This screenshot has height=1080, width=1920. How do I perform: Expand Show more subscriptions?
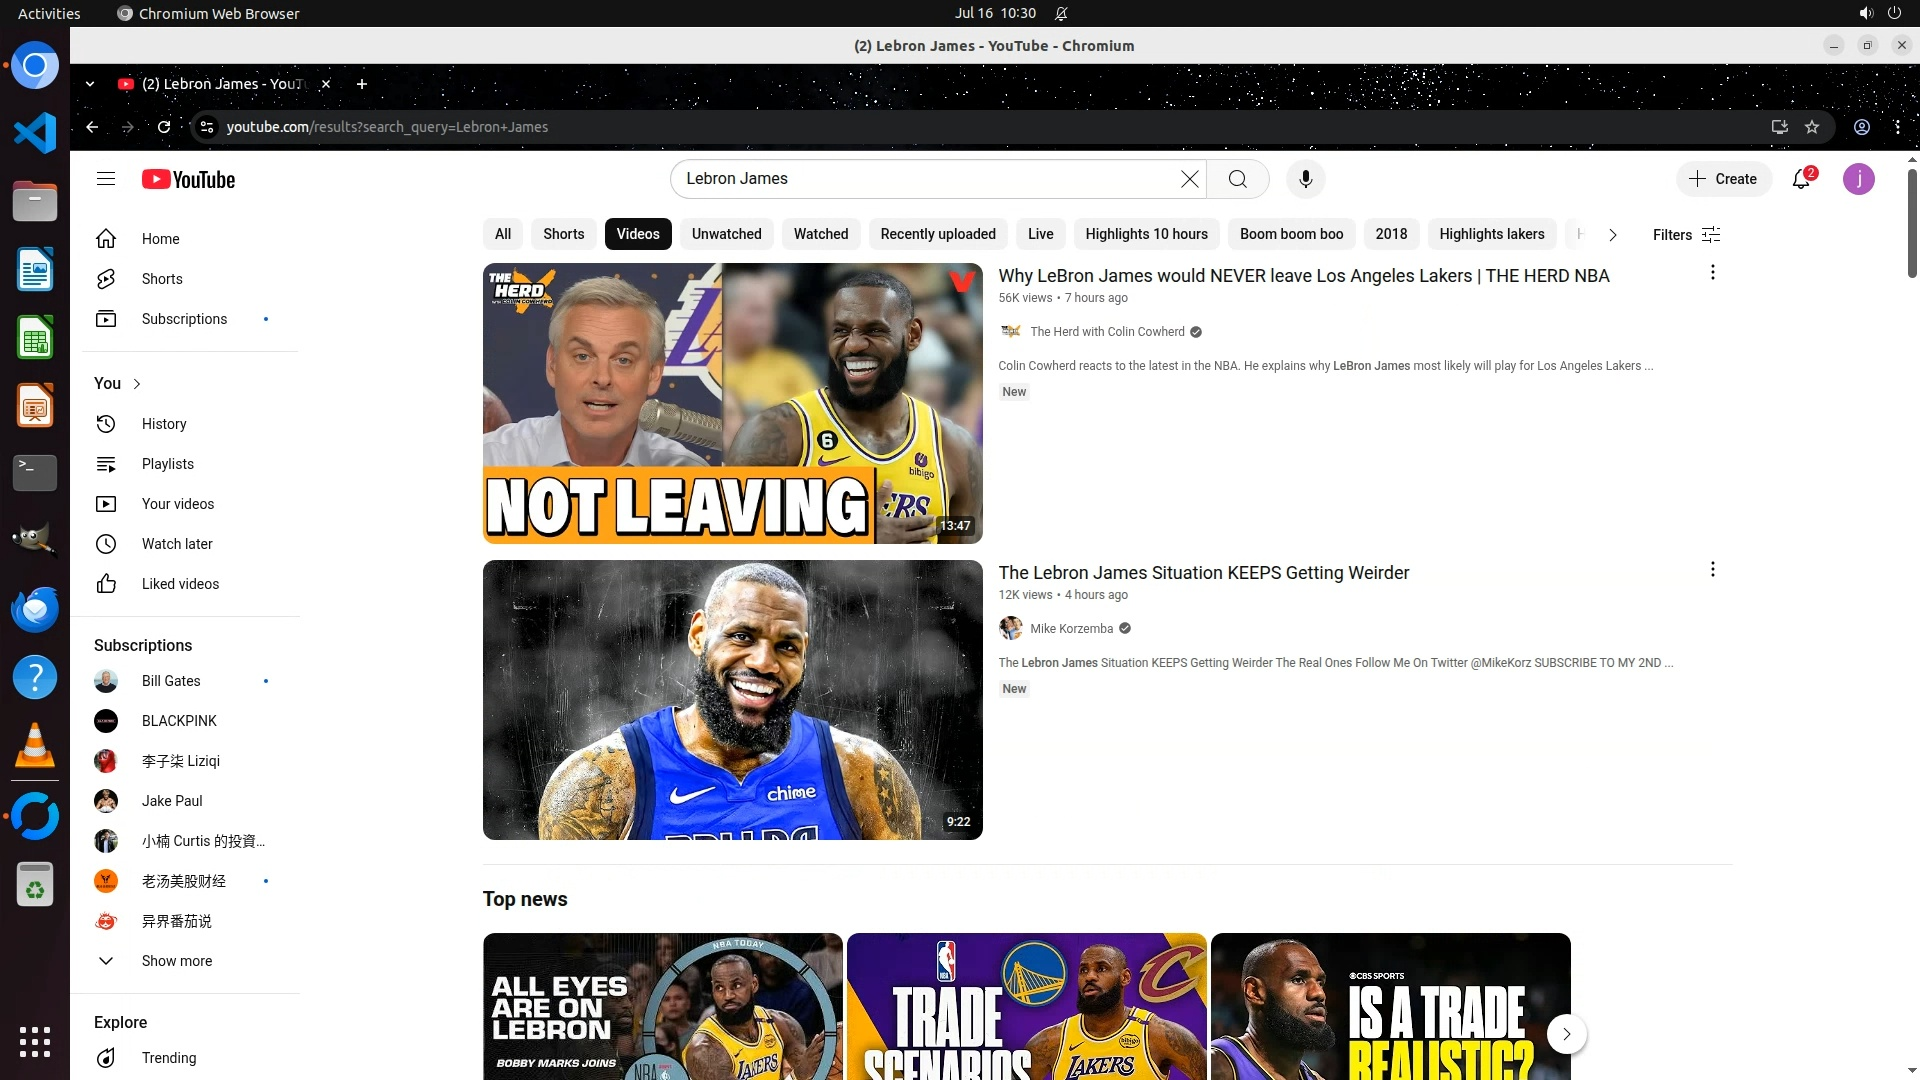pyautogui.click(x=176, y=961)
